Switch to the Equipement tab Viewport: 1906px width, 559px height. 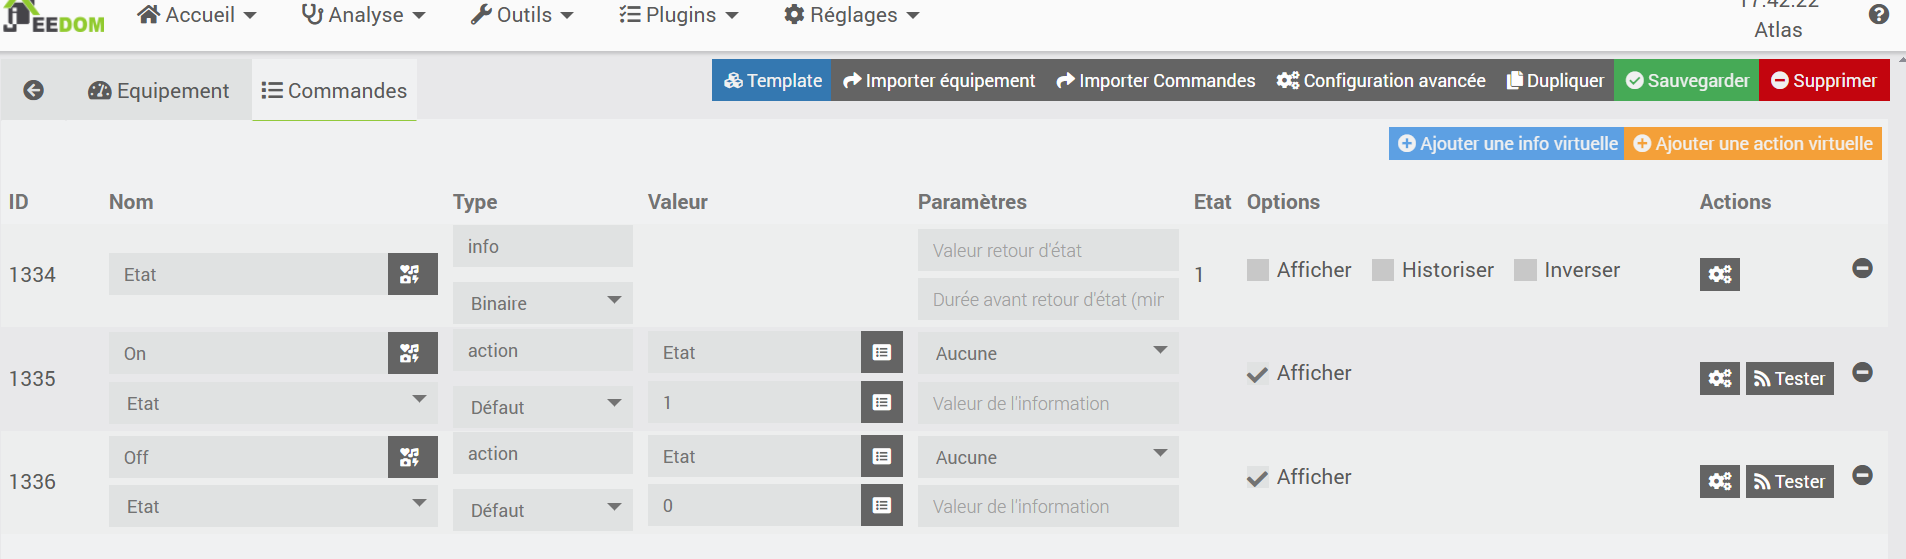pos(159,91)
